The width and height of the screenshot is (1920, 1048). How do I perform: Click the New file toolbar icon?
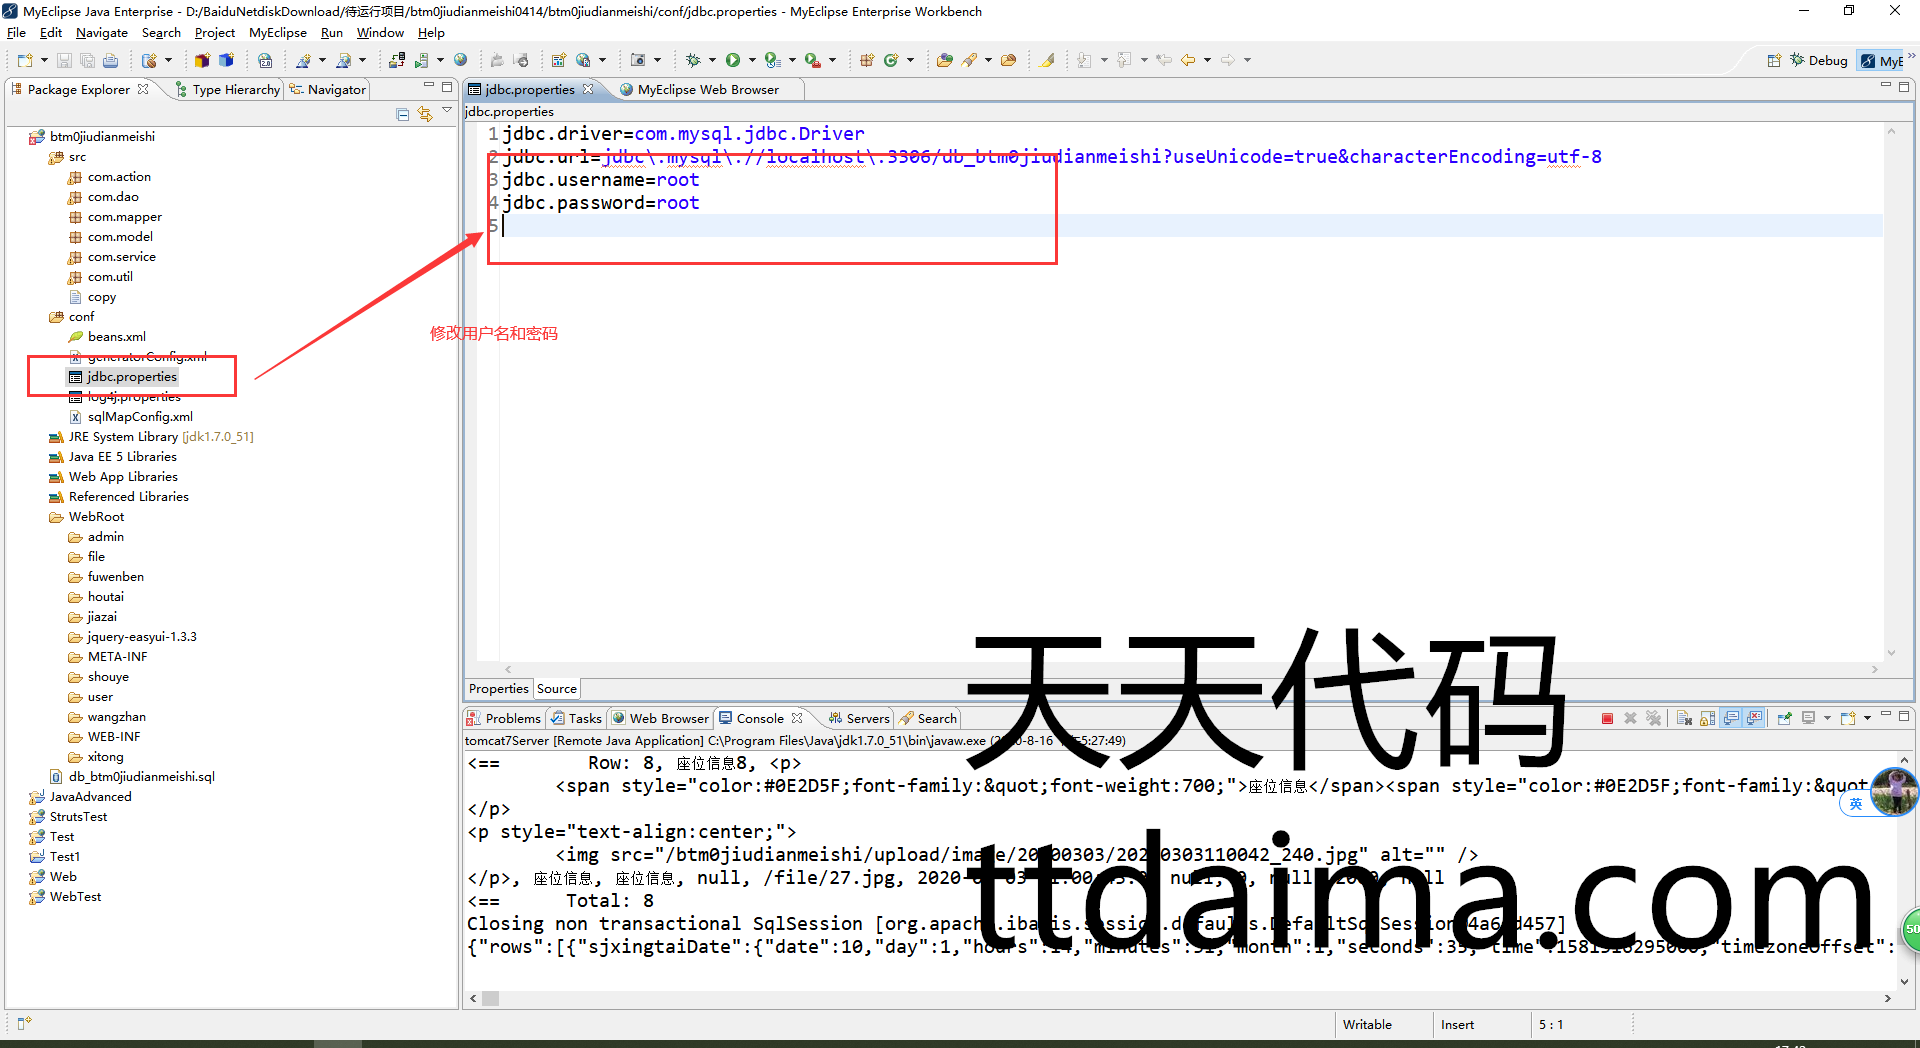25,60
